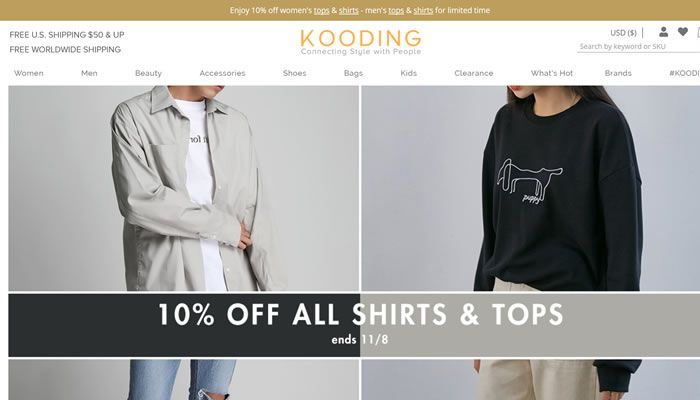Open the black puppy sweatshirt image
The height and width of the screenshot is (400, 700).
coord(531,188)
